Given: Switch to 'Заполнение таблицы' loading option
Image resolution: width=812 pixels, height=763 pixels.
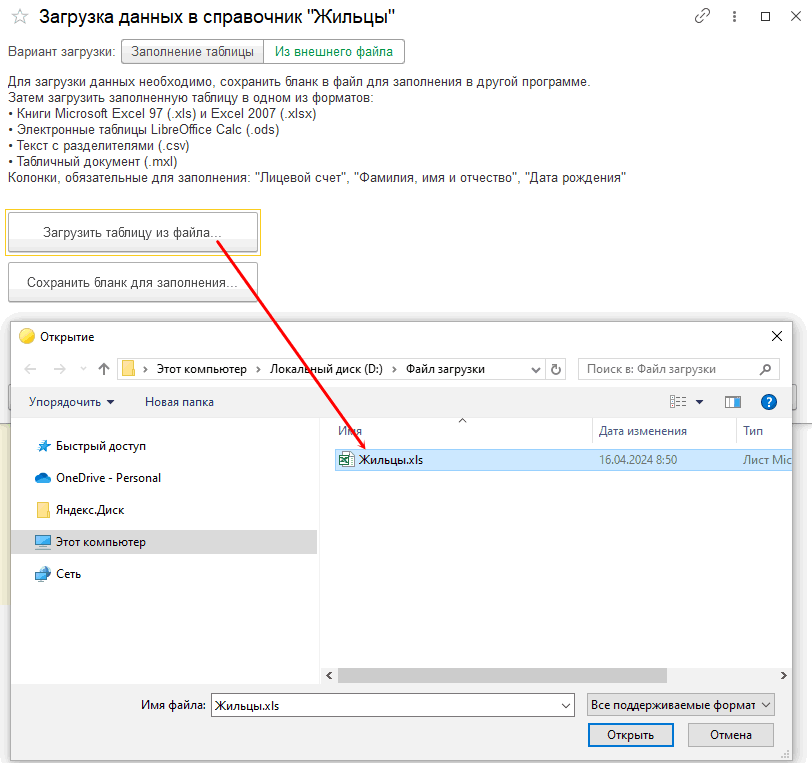Looking at the screenshot, I should [x=192, y=52].
